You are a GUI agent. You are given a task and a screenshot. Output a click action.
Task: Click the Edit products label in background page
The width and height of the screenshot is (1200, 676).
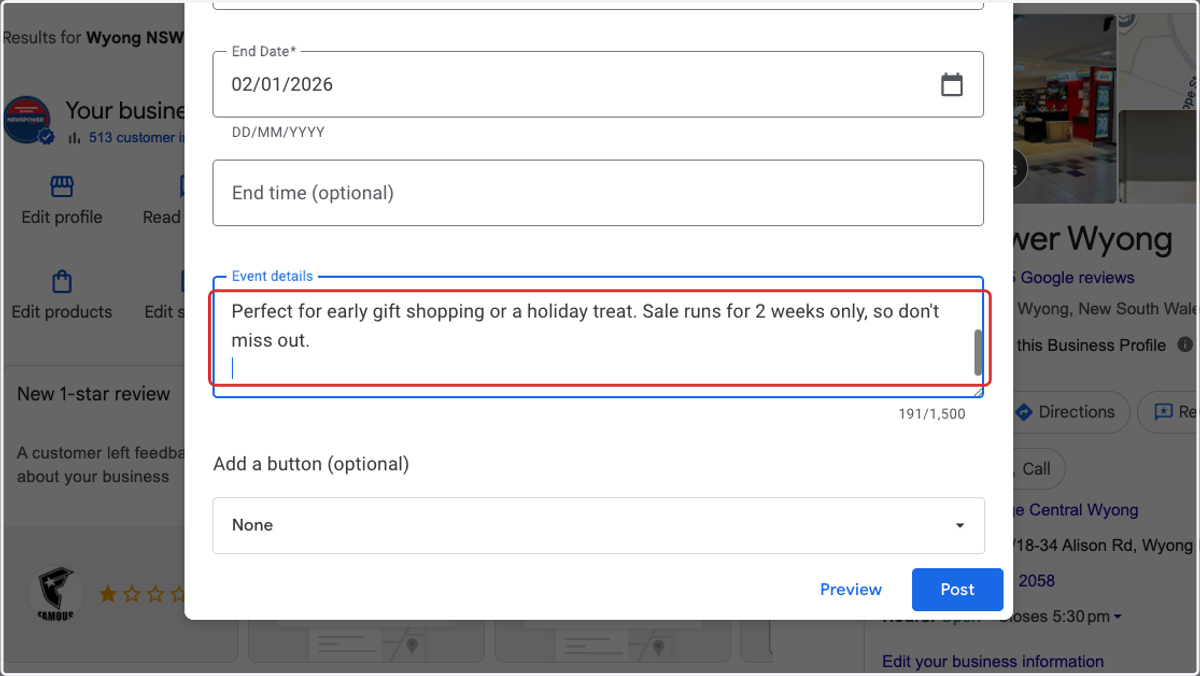click(62, 311)
